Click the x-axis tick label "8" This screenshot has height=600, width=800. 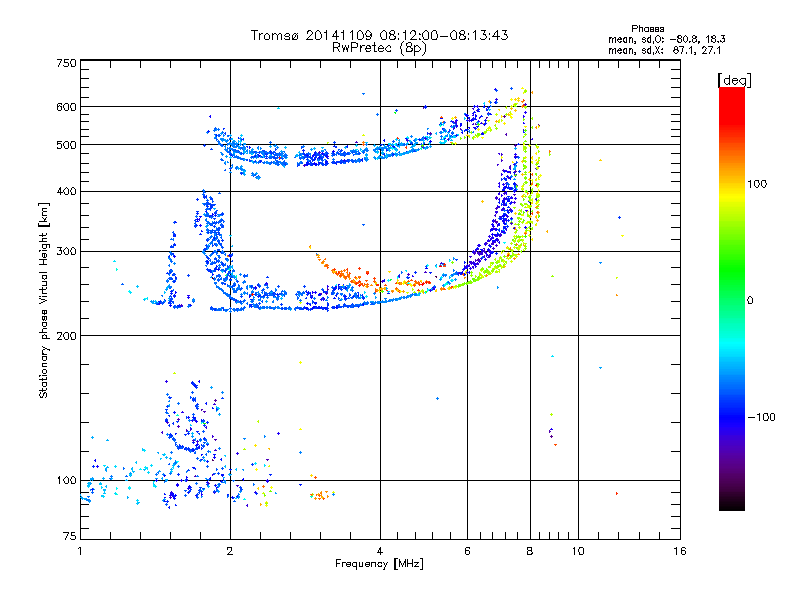pos(530,551)
